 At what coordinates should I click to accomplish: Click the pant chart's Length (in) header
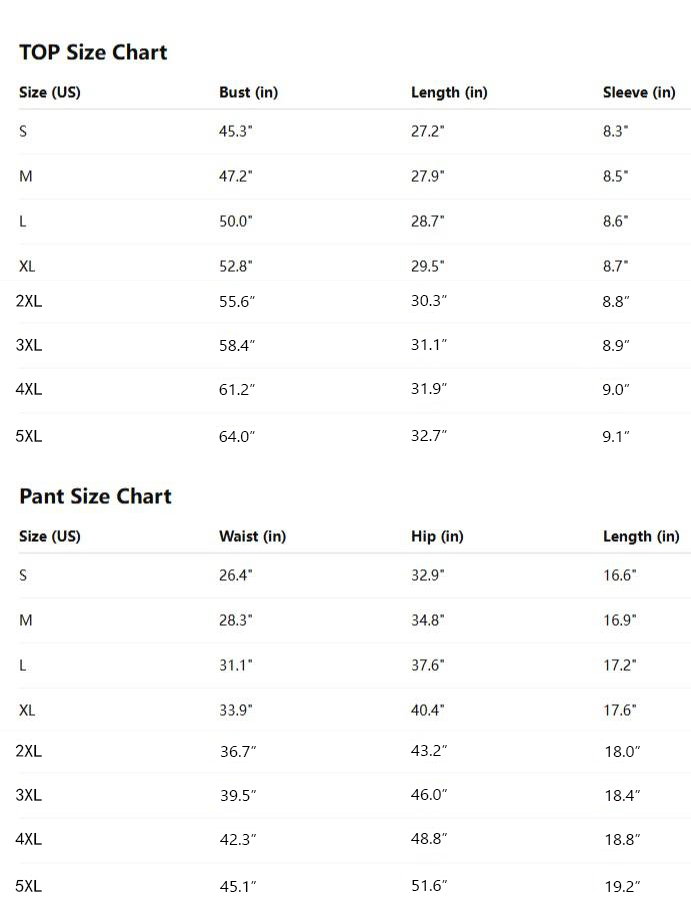pos(641,537)
